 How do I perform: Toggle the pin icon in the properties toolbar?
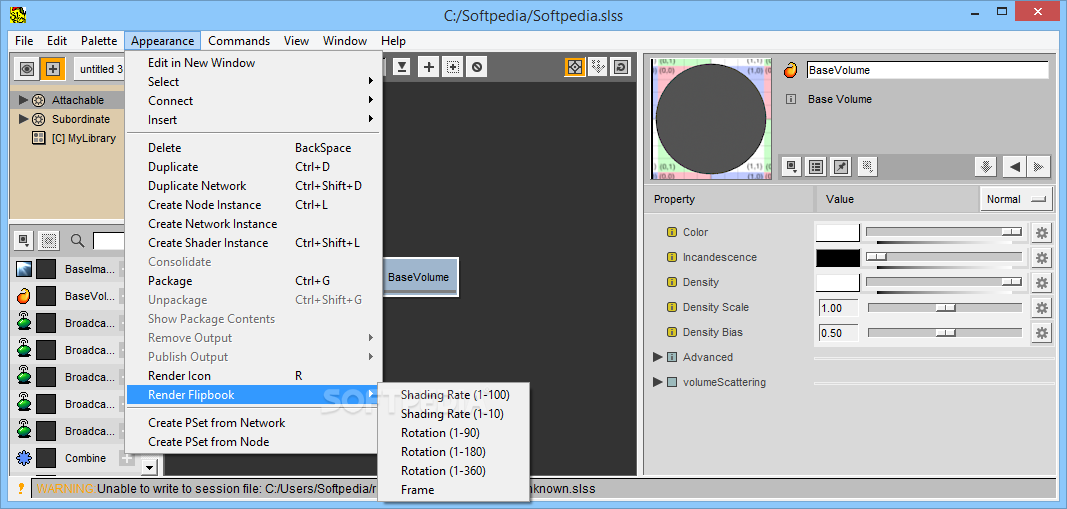pyautogui.click(x=841, y=166)
